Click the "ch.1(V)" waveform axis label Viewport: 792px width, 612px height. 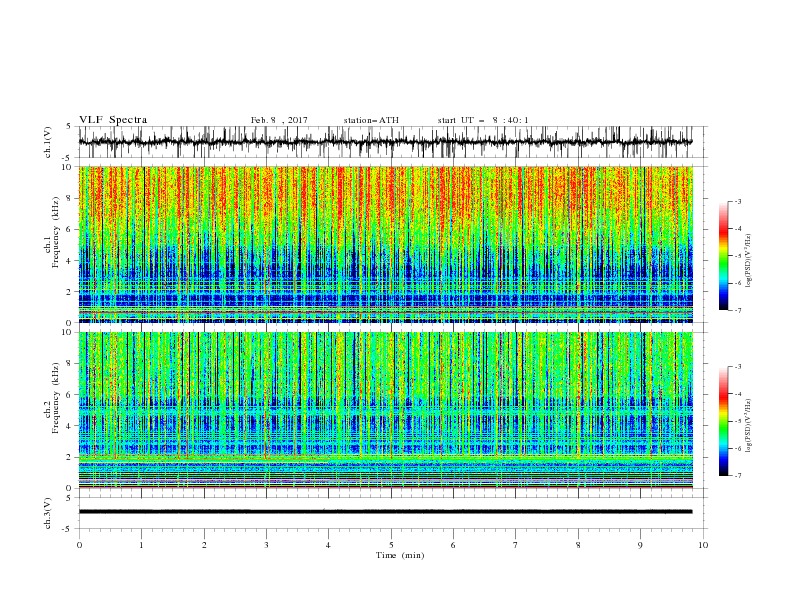[x=48, y=142]
